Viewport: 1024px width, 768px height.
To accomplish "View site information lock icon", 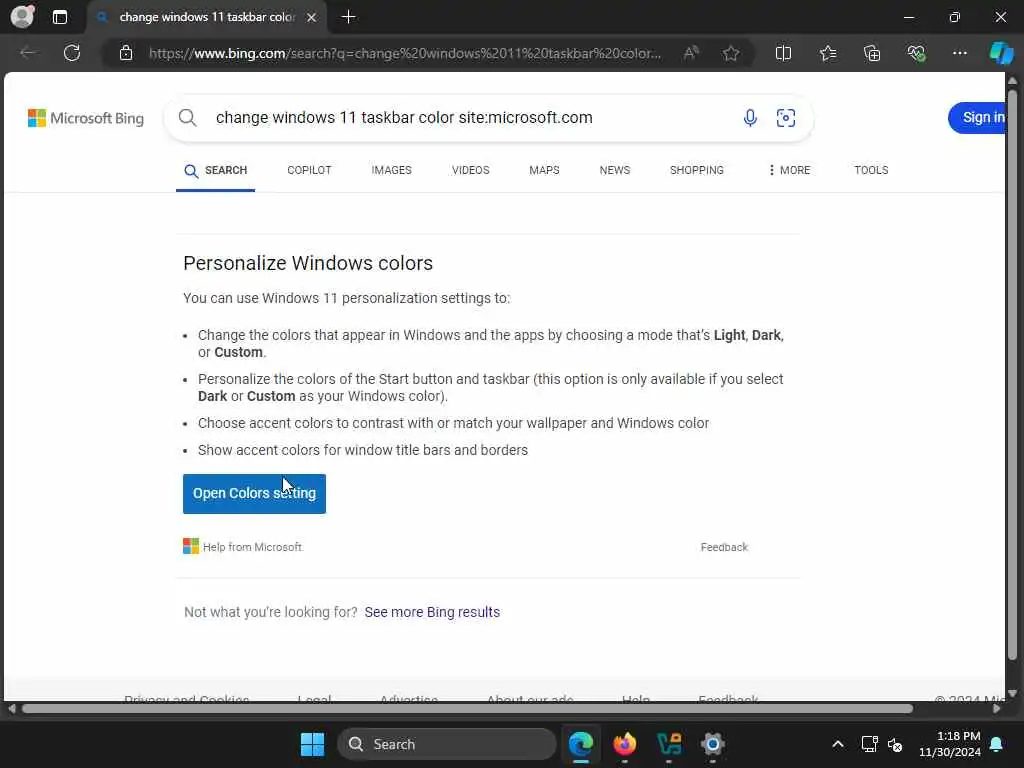I will (126, 53).
